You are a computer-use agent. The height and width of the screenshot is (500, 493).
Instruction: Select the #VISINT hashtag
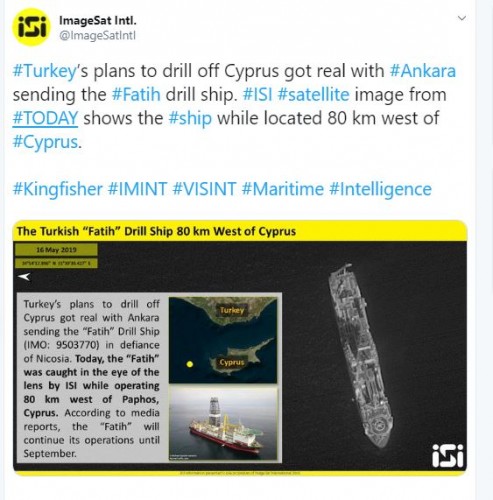204,189
